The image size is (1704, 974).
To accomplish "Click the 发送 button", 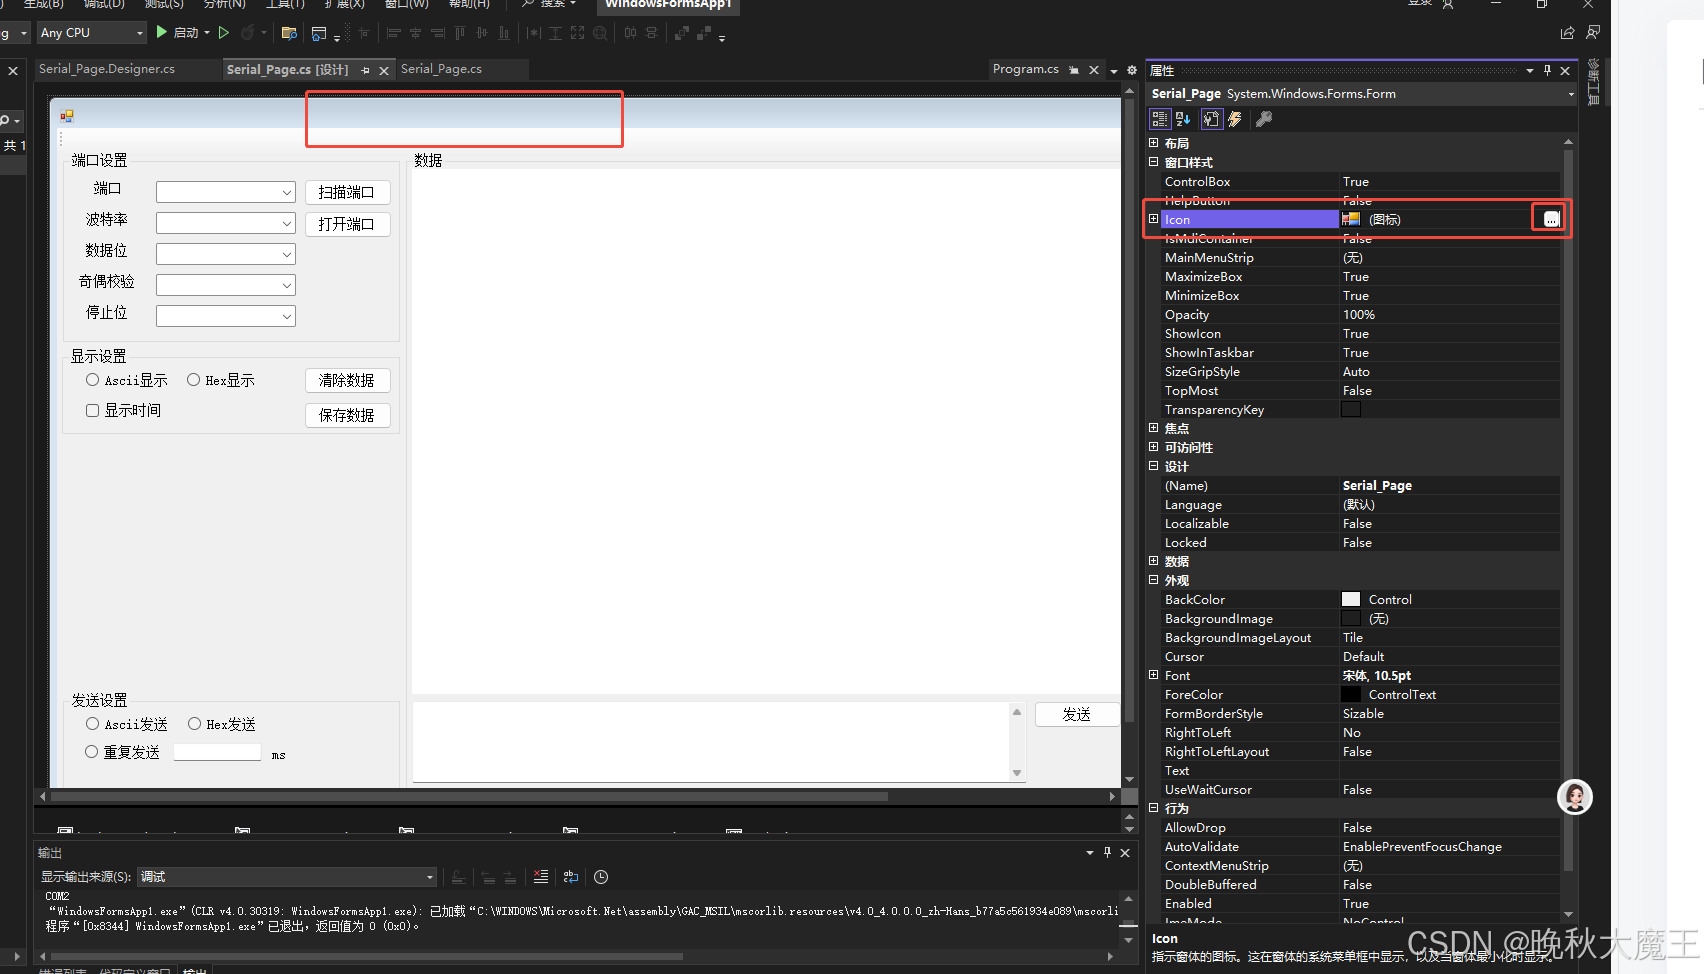I will coord(1077,714).
